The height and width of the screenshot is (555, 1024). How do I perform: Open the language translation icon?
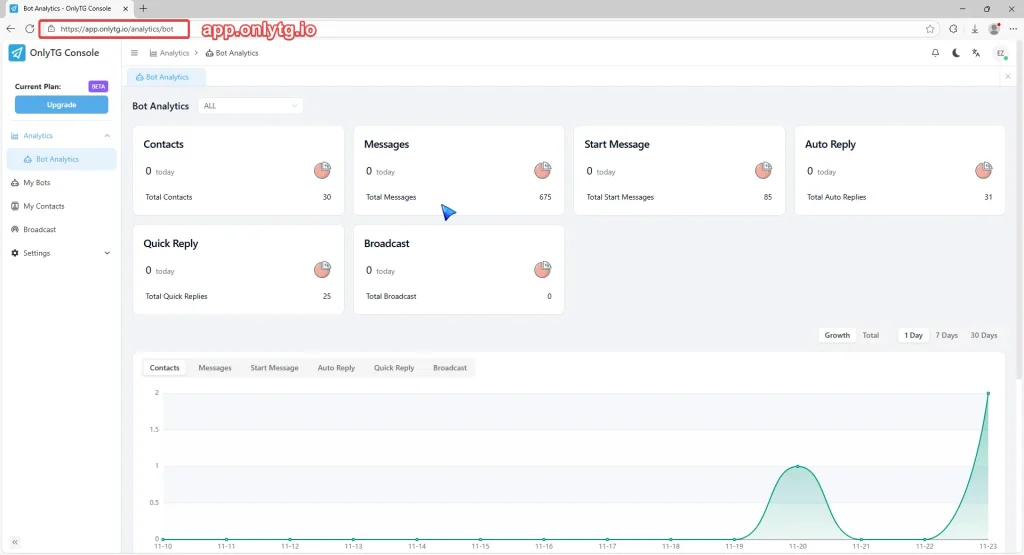pos(976,53)
